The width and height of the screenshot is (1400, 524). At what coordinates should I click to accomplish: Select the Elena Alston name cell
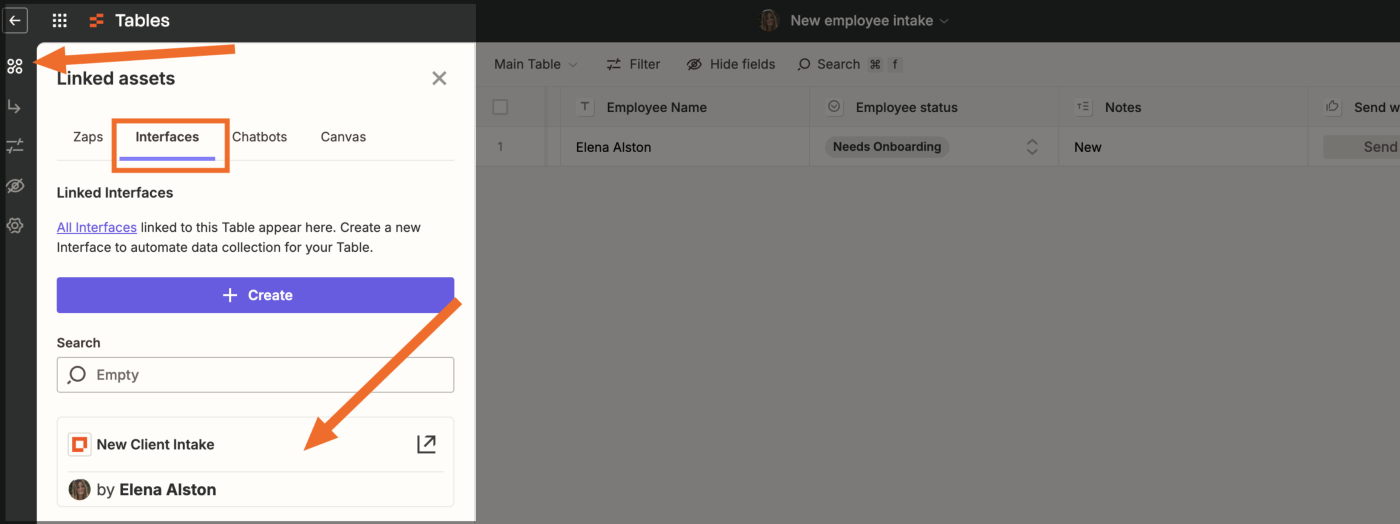(684, 147)
